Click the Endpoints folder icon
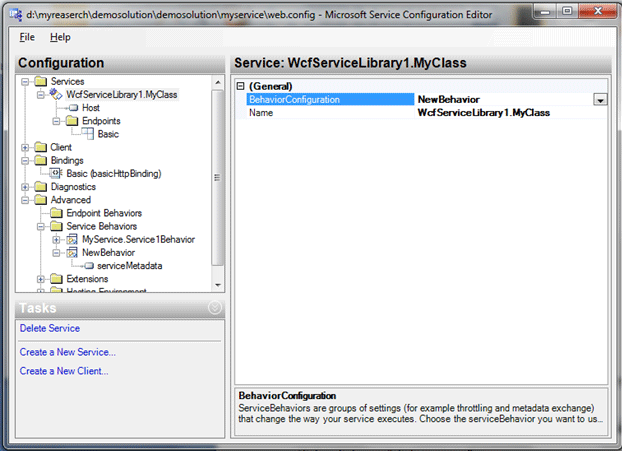 coord(72,121)
